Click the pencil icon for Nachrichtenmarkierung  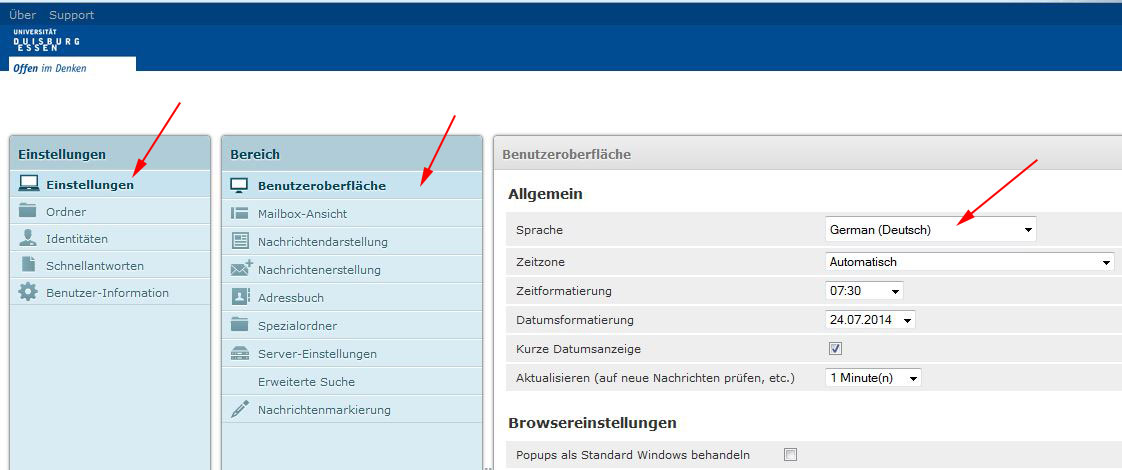point(240,409)
